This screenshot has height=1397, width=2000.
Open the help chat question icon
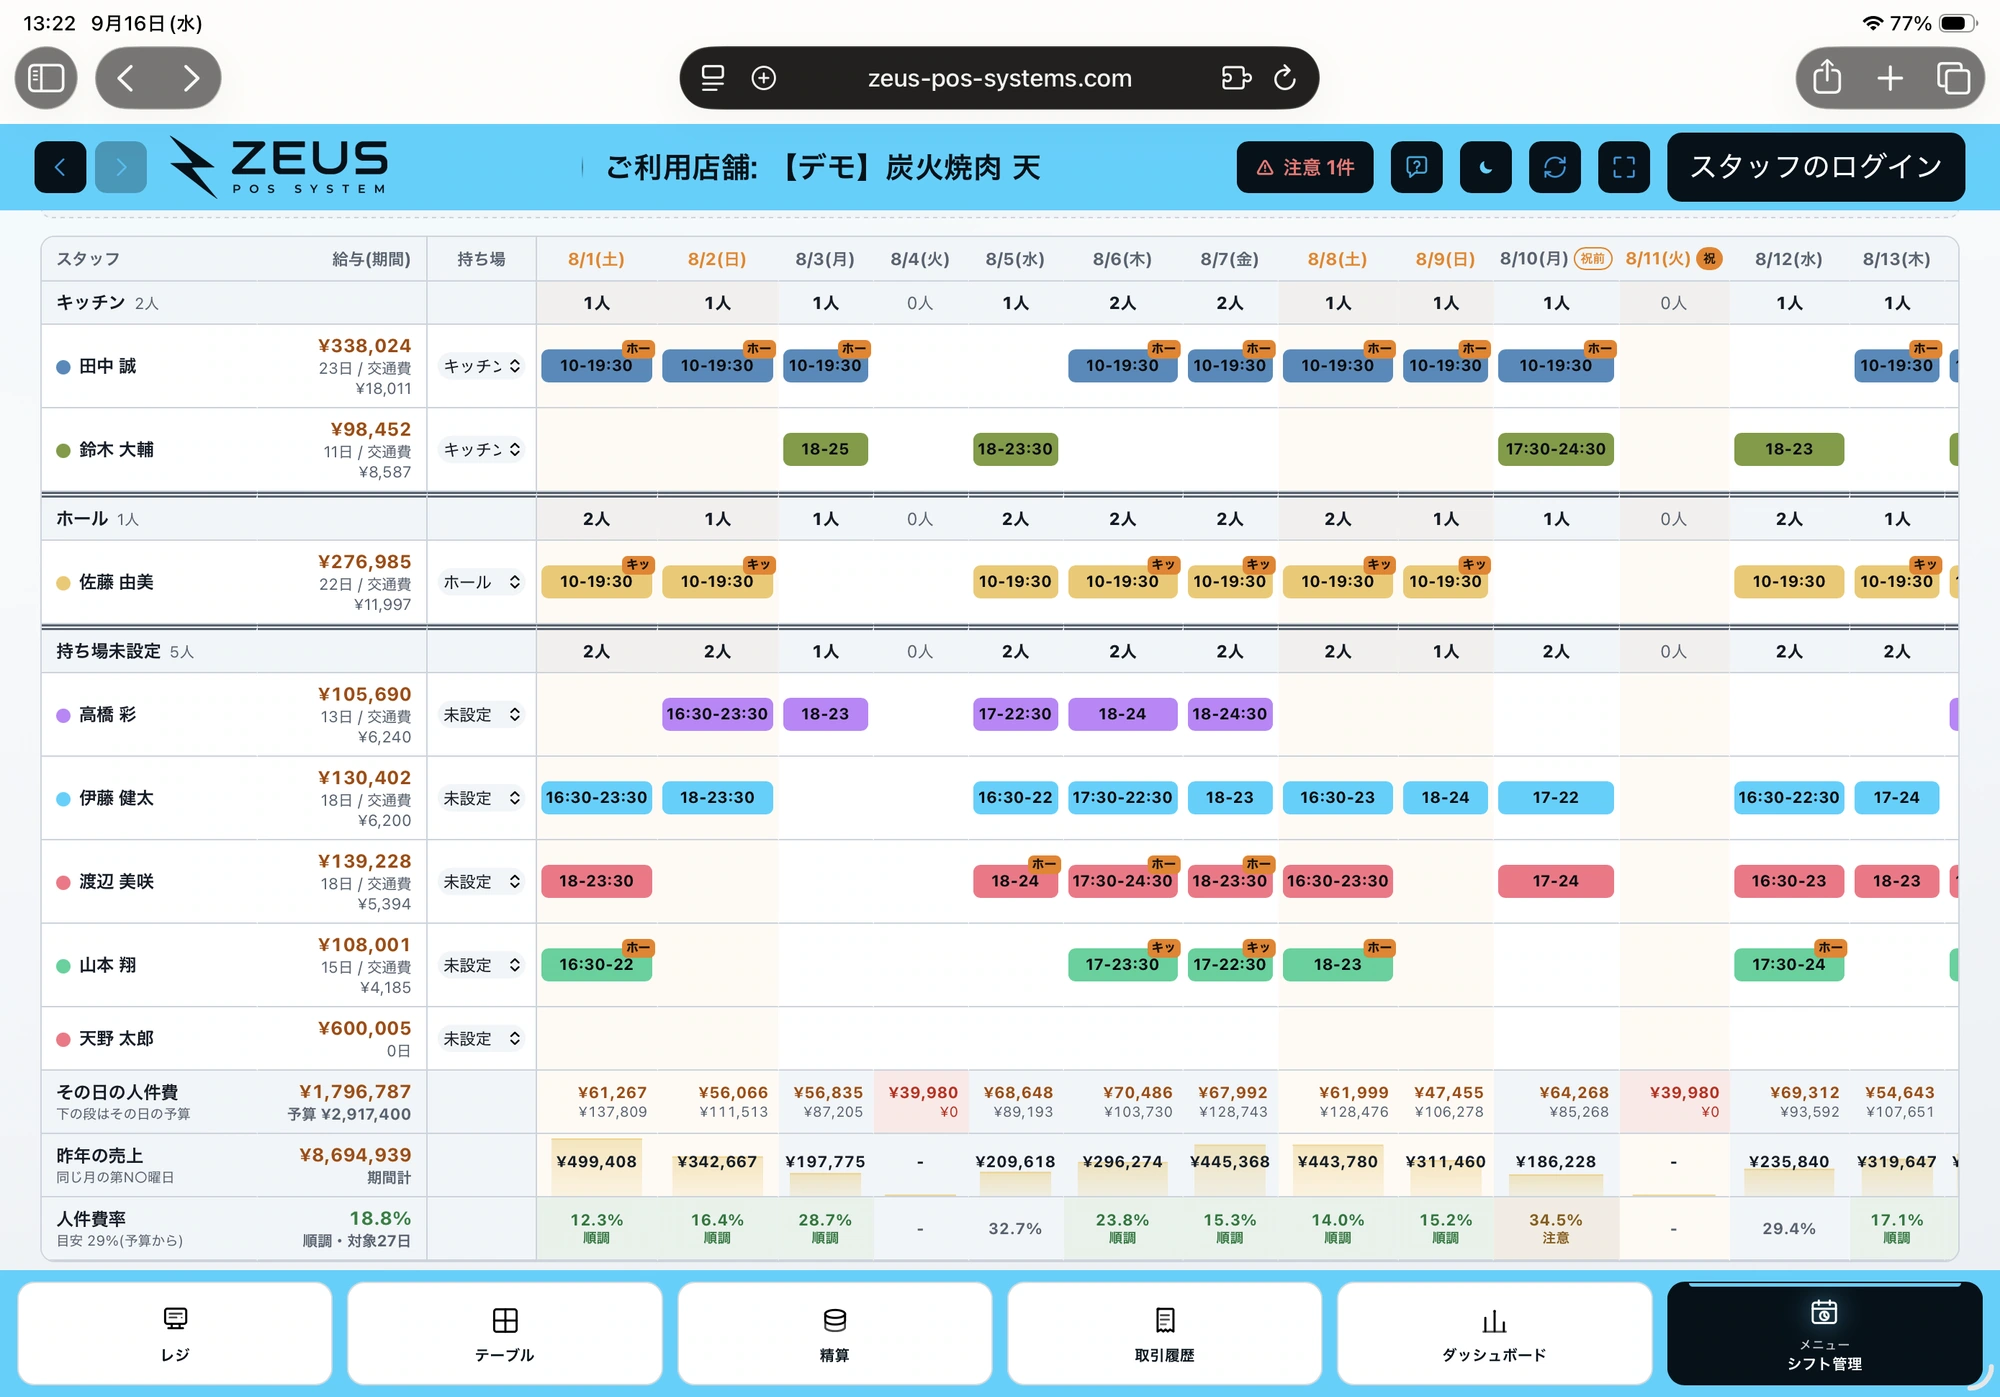[x=1416, y=167]
